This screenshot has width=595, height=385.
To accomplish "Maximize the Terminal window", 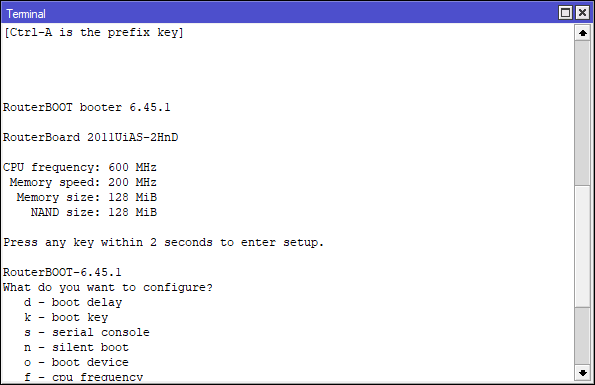I will pyautogui.click(x=565, y=13).
